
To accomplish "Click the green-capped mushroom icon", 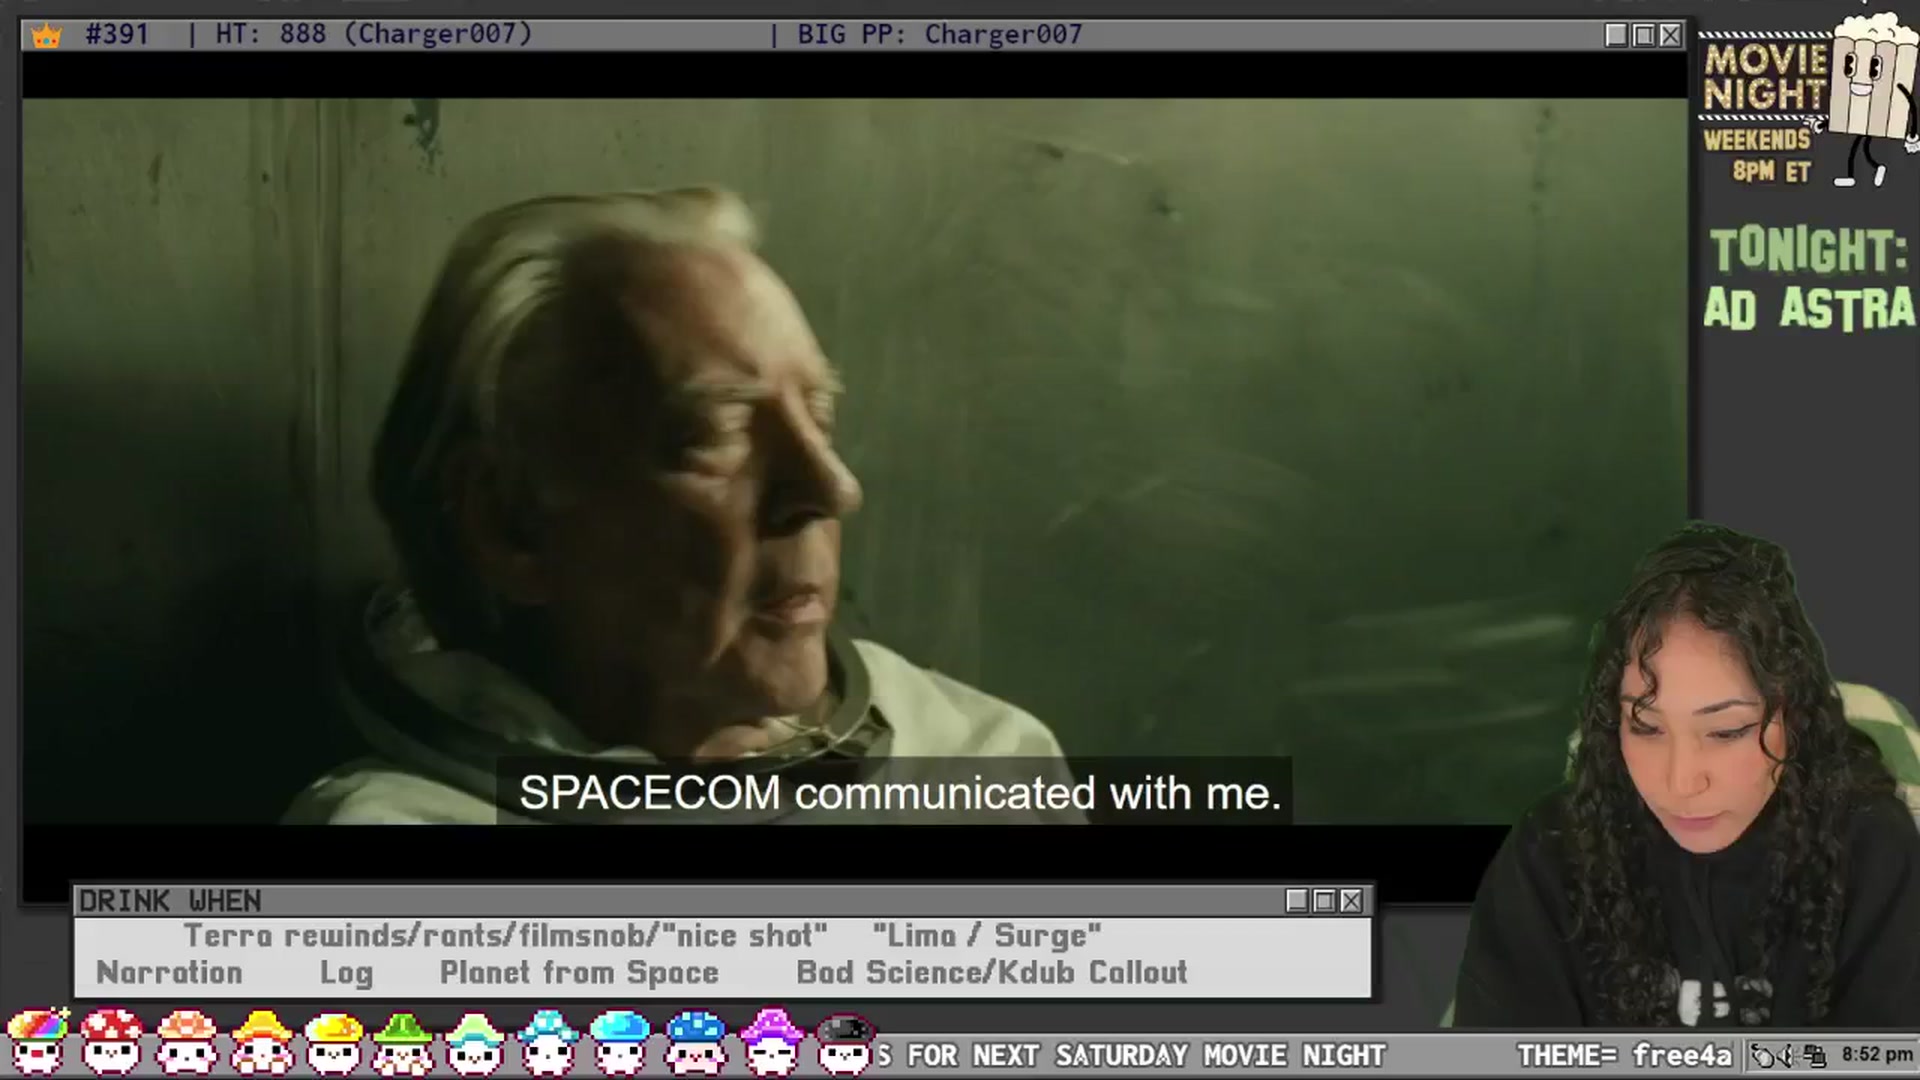I will click(403, 1042).
